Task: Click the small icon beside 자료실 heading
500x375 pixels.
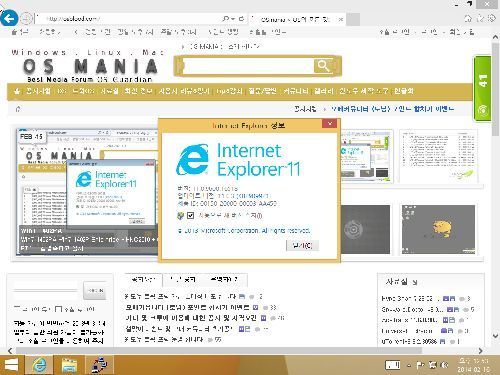Action: (x=414, y=283)
